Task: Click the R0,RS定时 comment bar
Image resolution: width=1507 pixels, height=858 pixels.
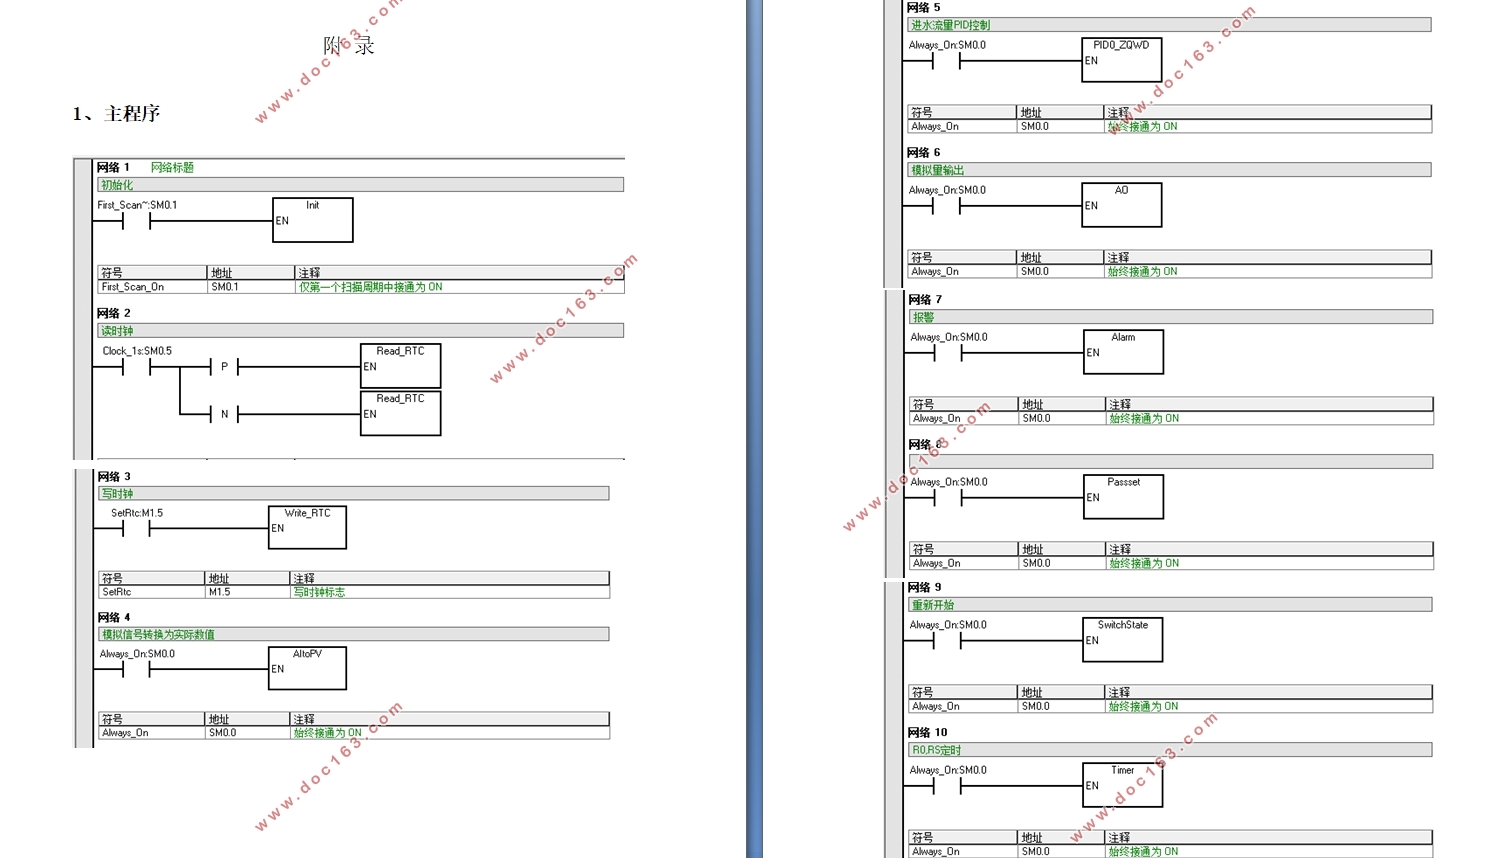Action: pos(1170,750)
